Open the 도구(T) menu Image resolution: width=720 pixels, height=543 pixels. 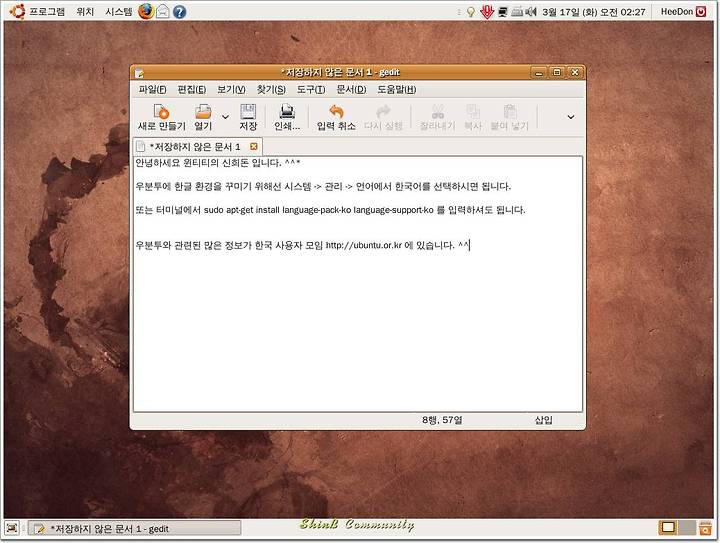coord(311,90)
